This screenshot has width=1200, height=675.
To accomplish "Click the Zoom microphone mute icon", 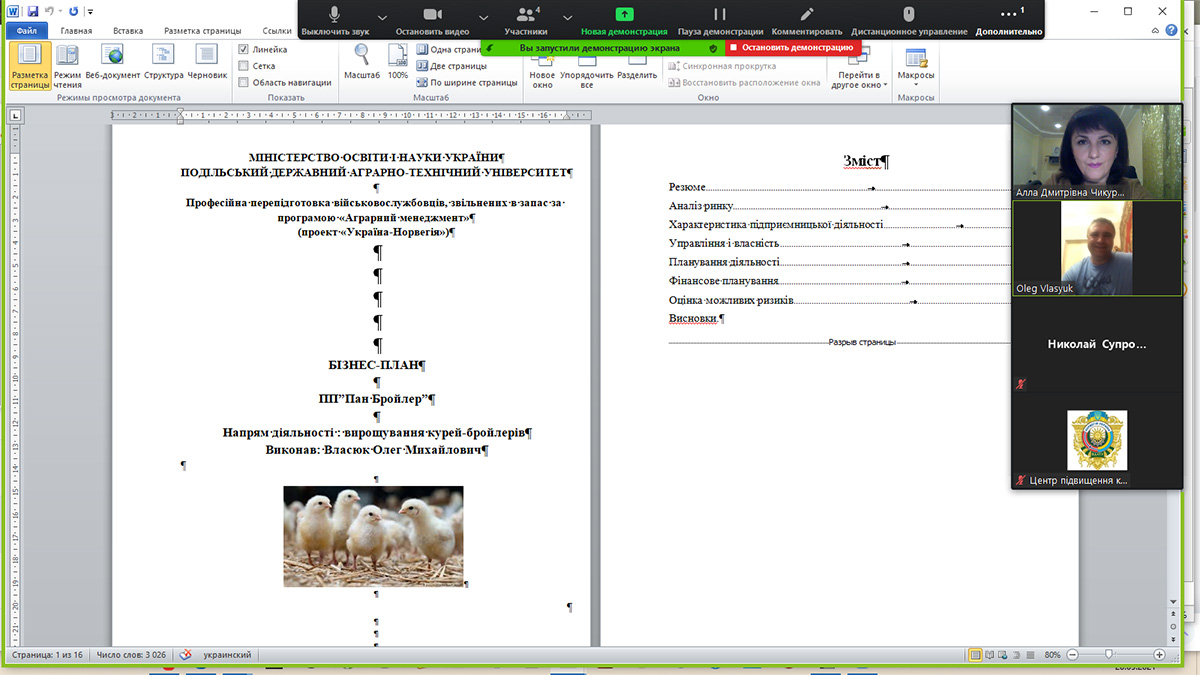I will point(334,15).
